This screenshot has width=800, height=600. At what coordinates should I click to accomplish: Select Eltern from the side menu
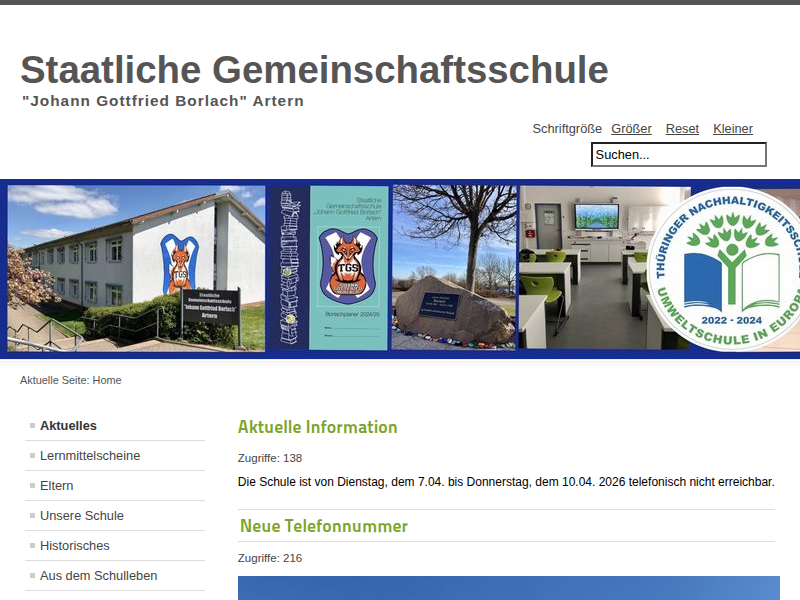(57, 486)
